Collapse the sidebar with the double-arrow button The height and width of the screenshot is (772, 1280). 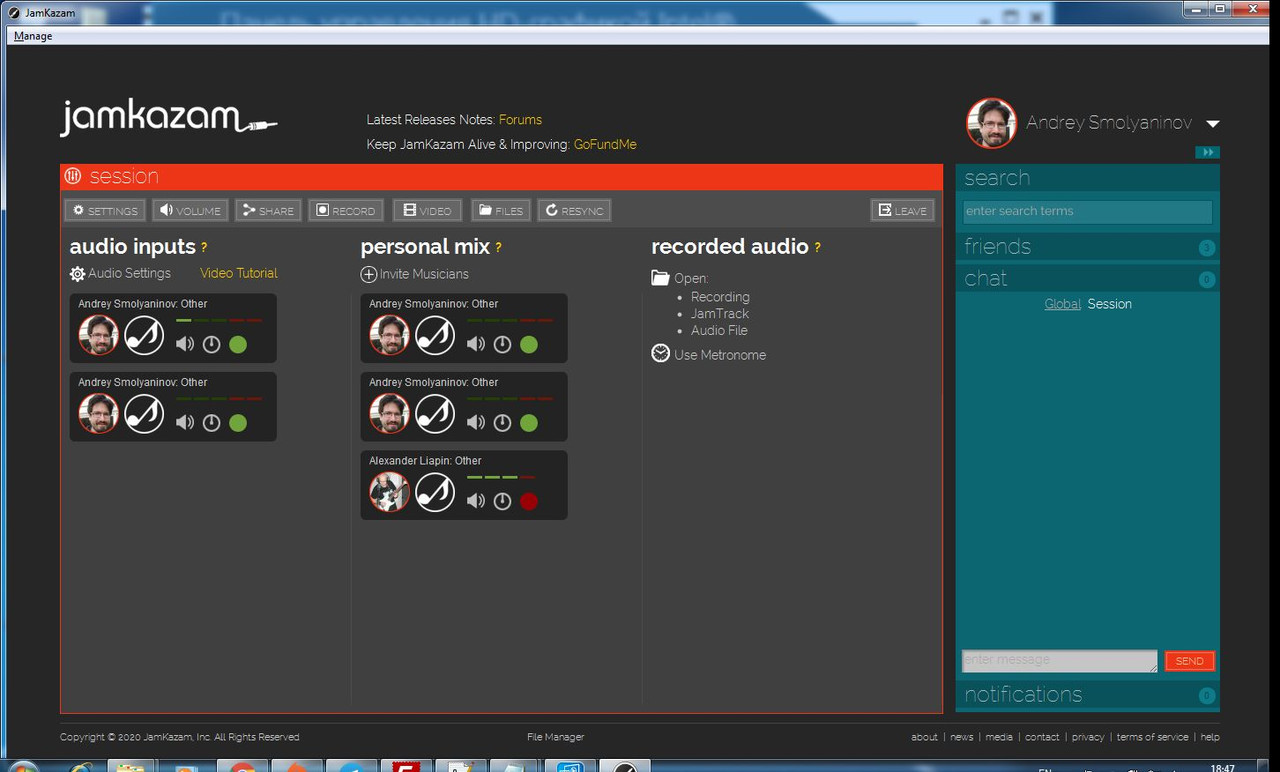coord(1208,152)
